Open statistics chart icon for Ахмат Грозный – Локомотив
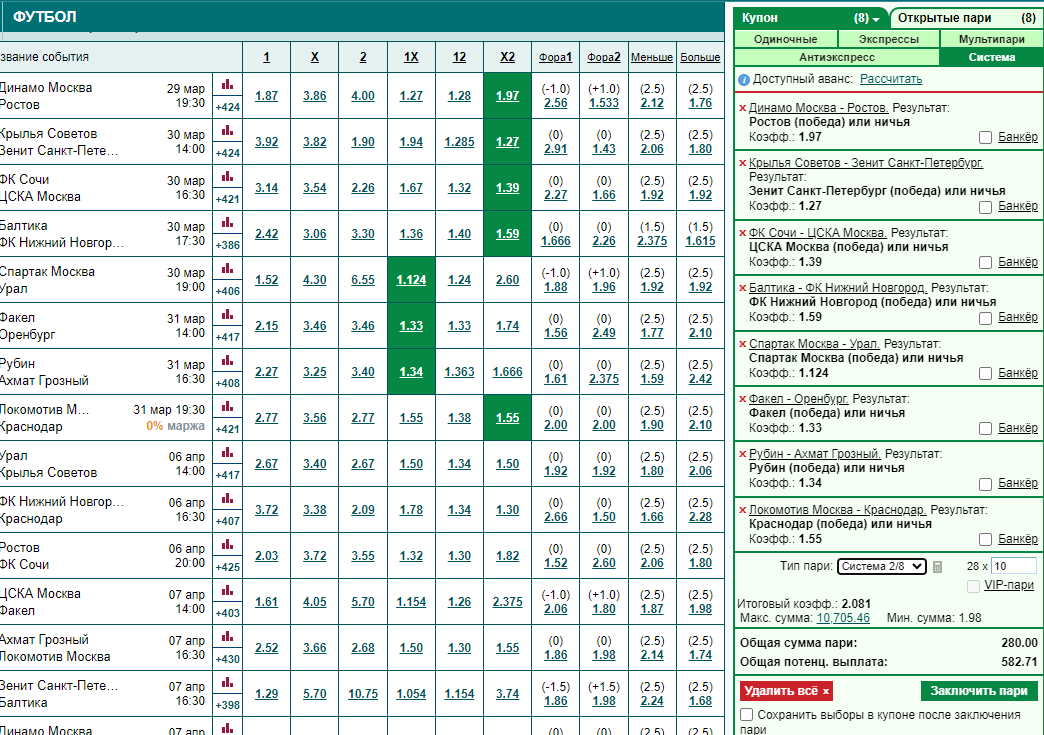1044x735 pixels. pos(228,636)
